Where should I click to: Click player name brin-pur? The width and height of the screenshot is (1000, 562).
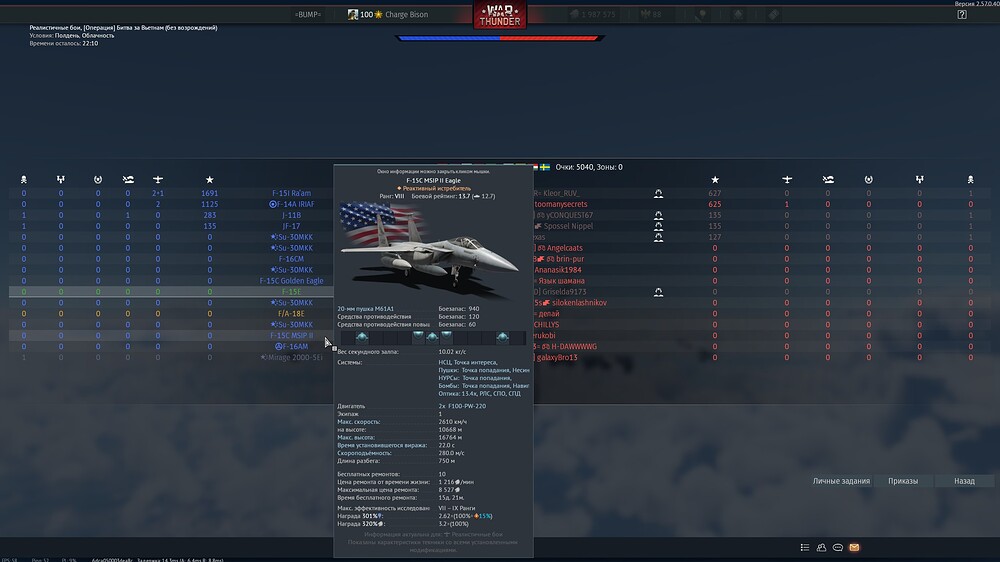[570, 259]
